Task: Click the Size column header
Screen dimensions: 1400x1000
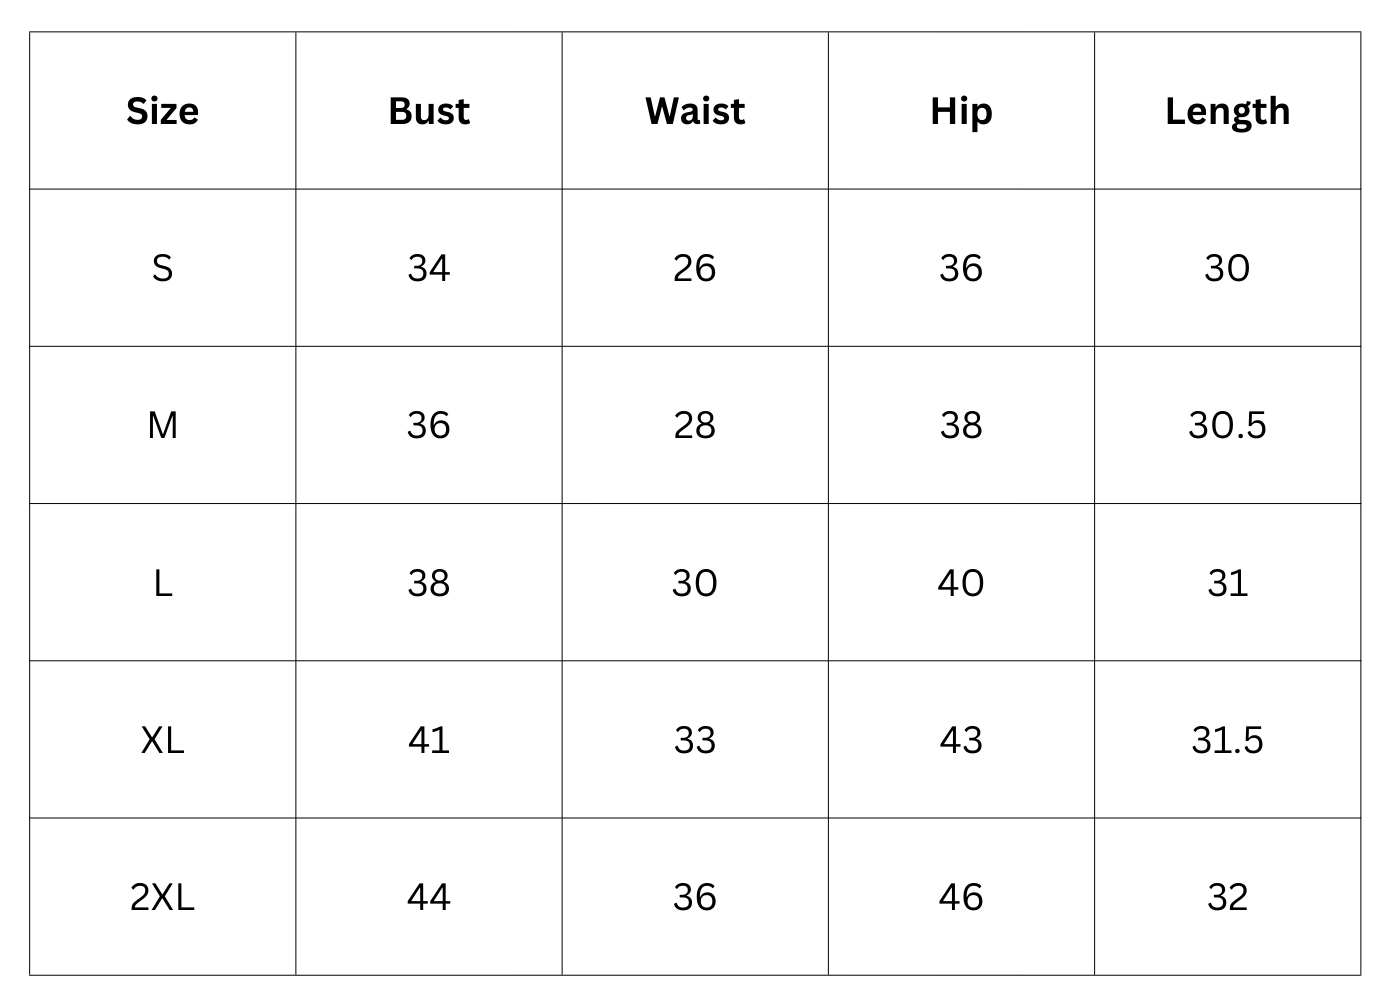Action: 162,111
